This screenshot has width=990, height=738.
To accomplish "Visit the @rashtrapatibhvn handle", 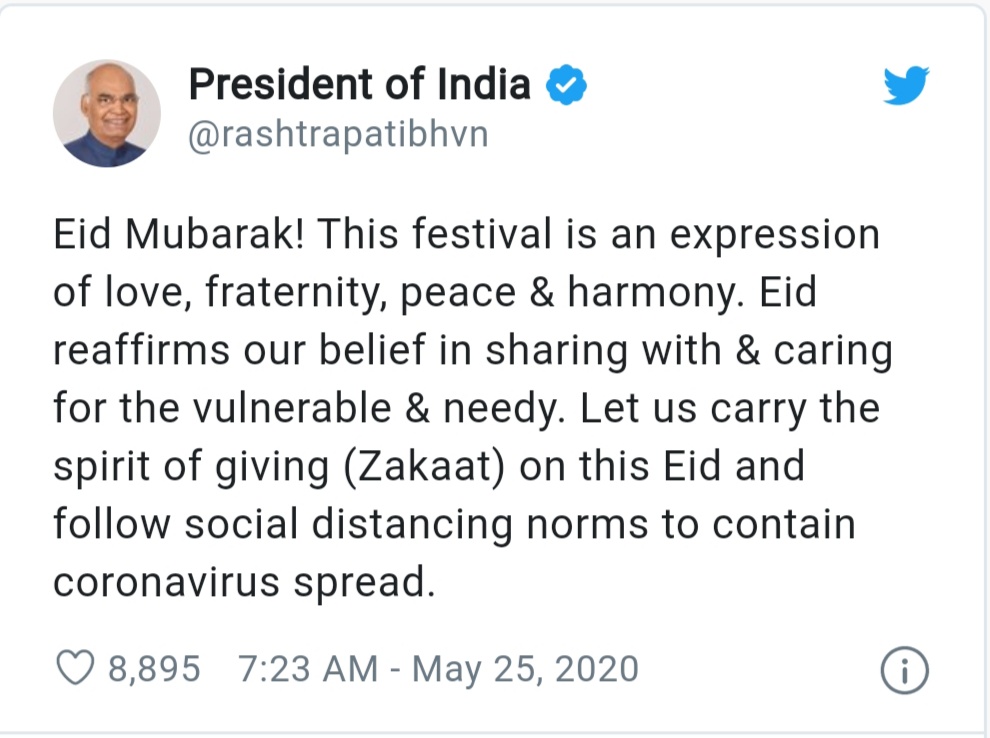I will 338,134.
